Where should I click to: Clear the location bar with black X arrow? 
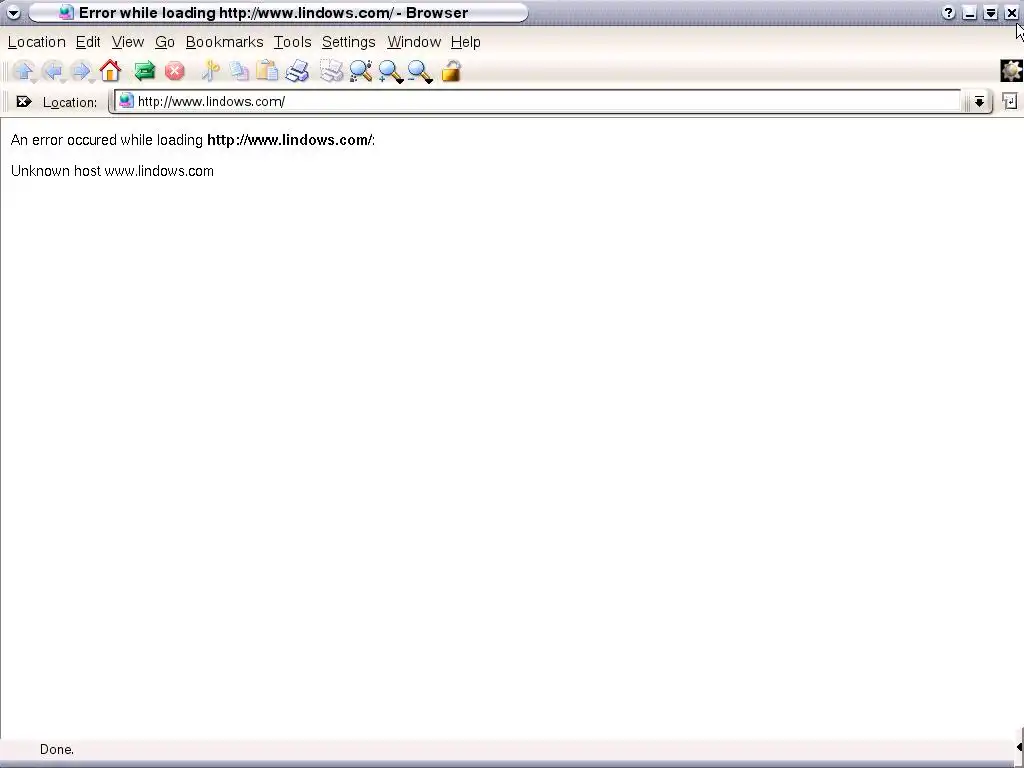24,101
